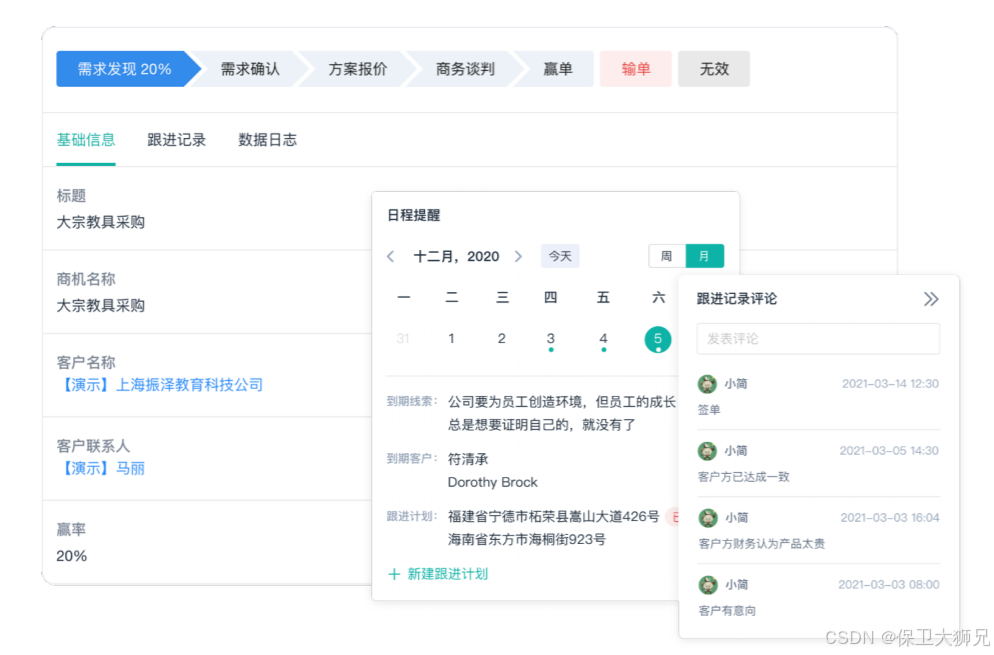This screenshot has width=994, height=655.
Task: Select the 方案报价 stage
Action: (x=358, y=68)
